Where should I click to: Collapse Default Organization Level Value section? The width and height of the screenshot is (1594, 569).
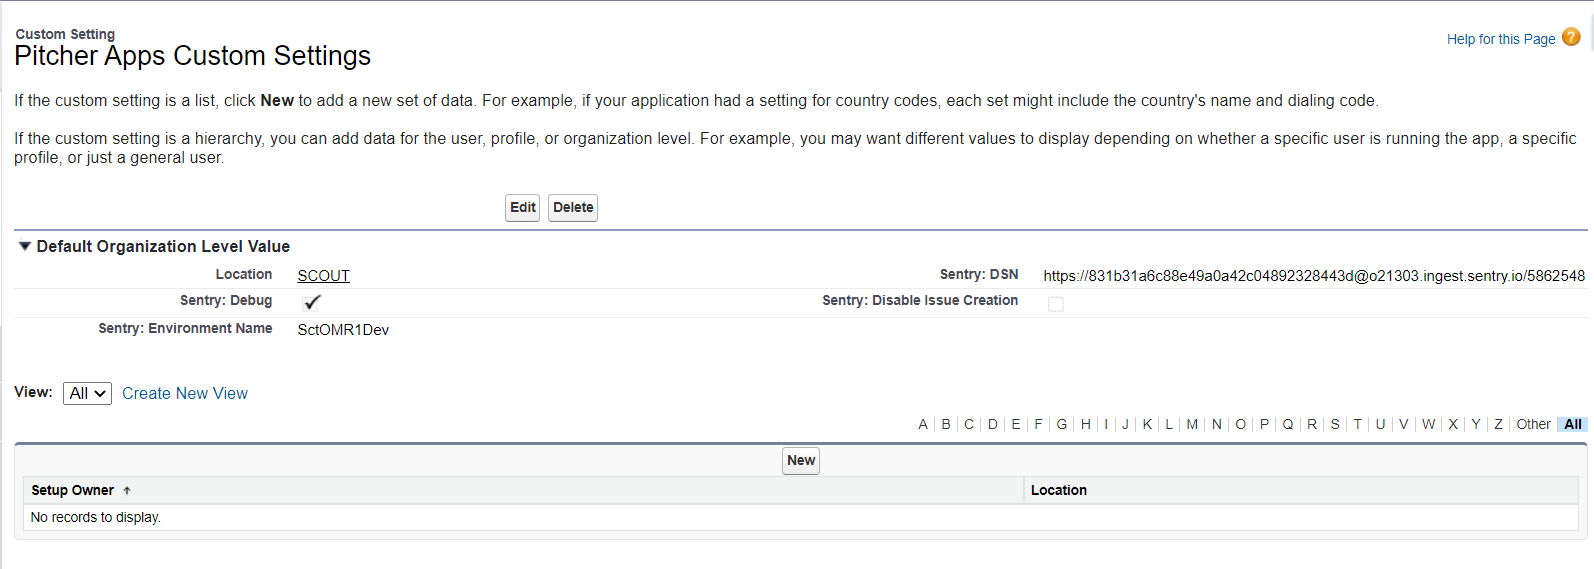[x=25, y=246]
